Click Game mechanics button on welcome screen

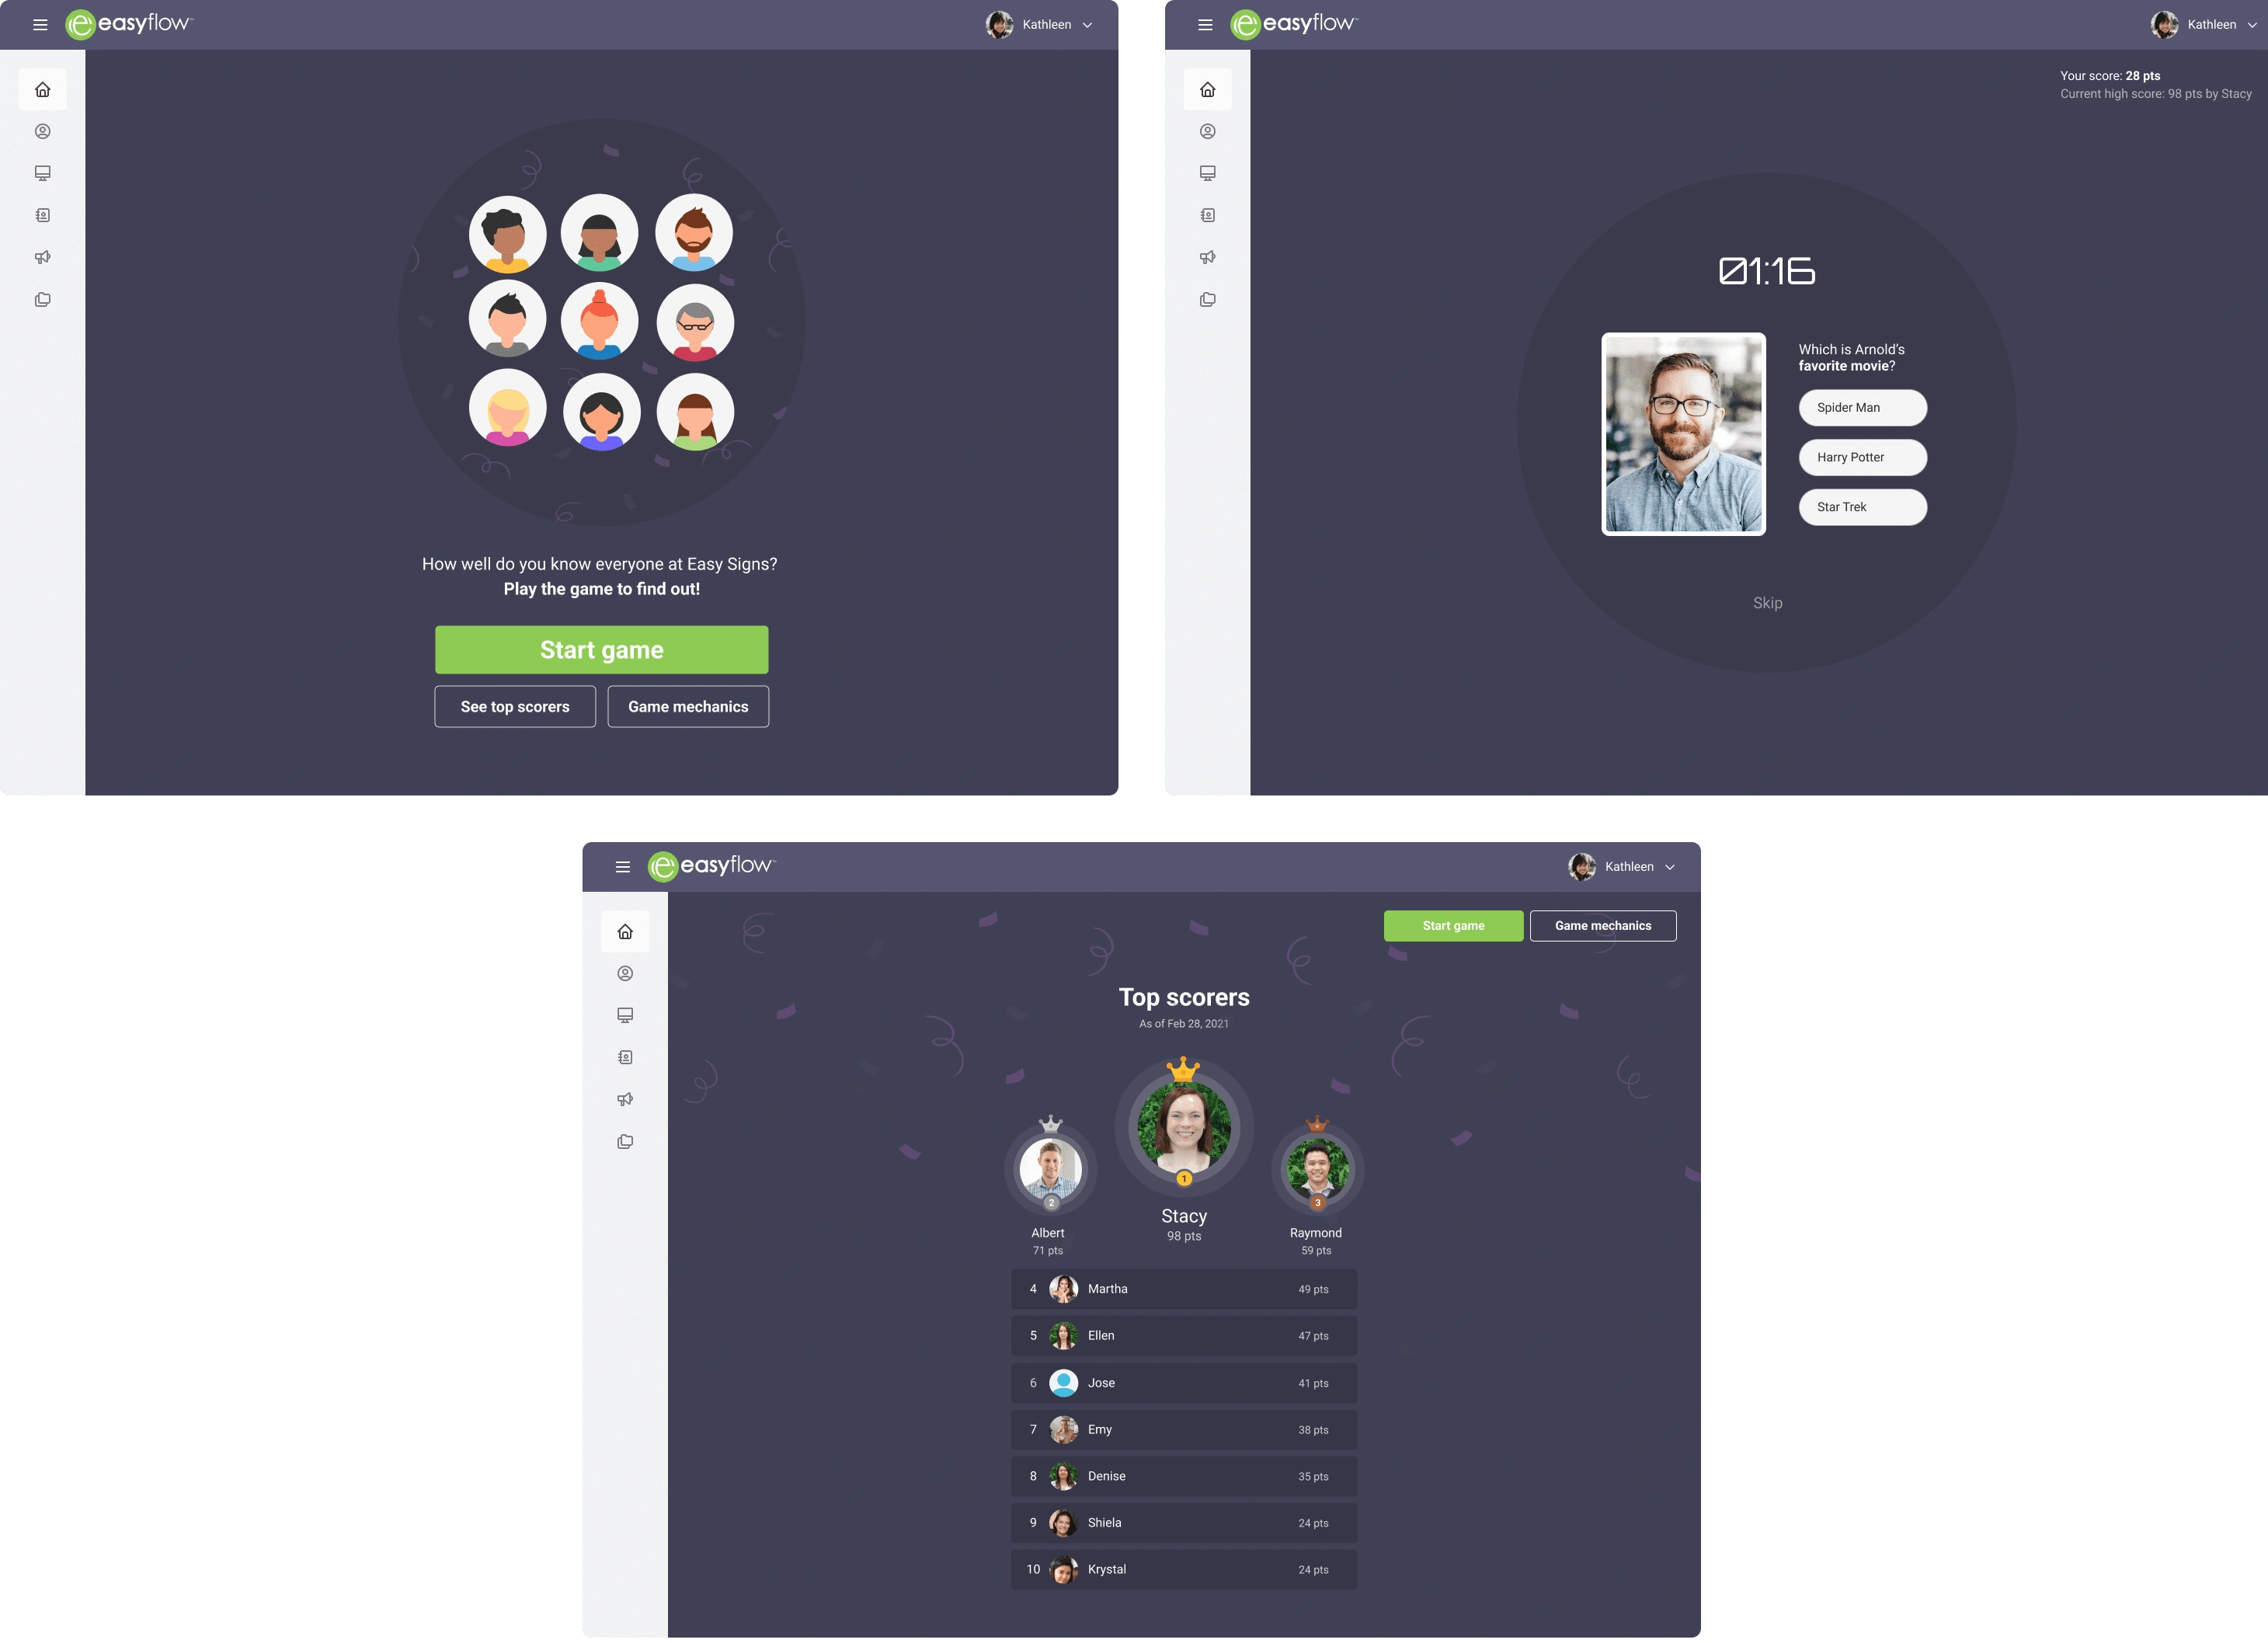tap(687, 706)
